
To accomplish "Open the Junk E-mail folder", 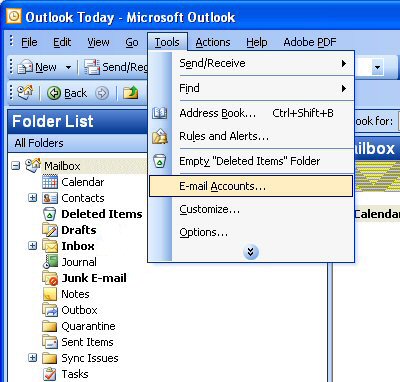I will point(94,278).
